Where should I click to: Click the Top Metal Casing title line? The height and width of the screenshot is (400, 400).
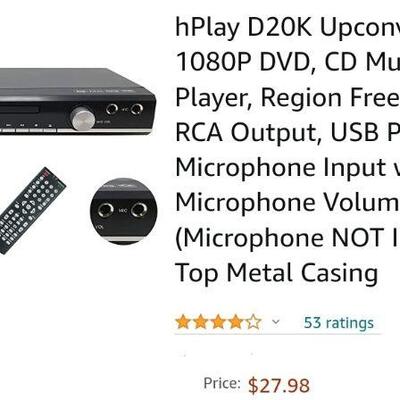pyautogui.click(x=276, y=273)
